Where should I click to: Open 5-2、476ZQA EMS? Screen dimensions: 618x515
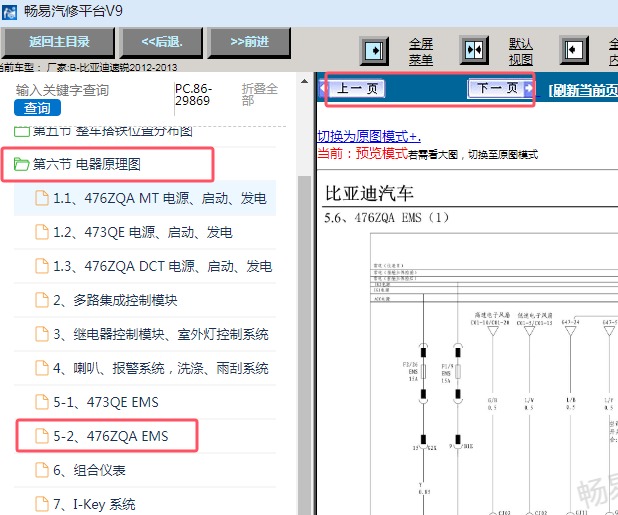point(110,436)
